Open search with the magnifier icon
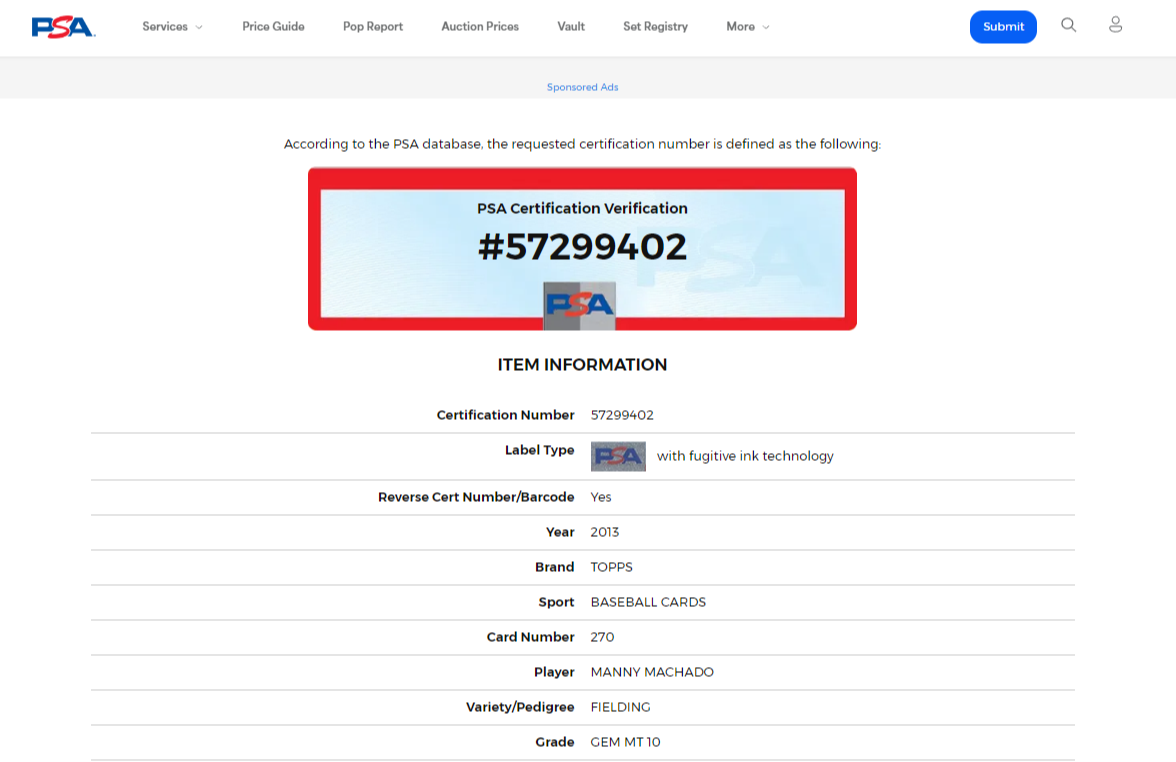 [x=1068, y=25]
